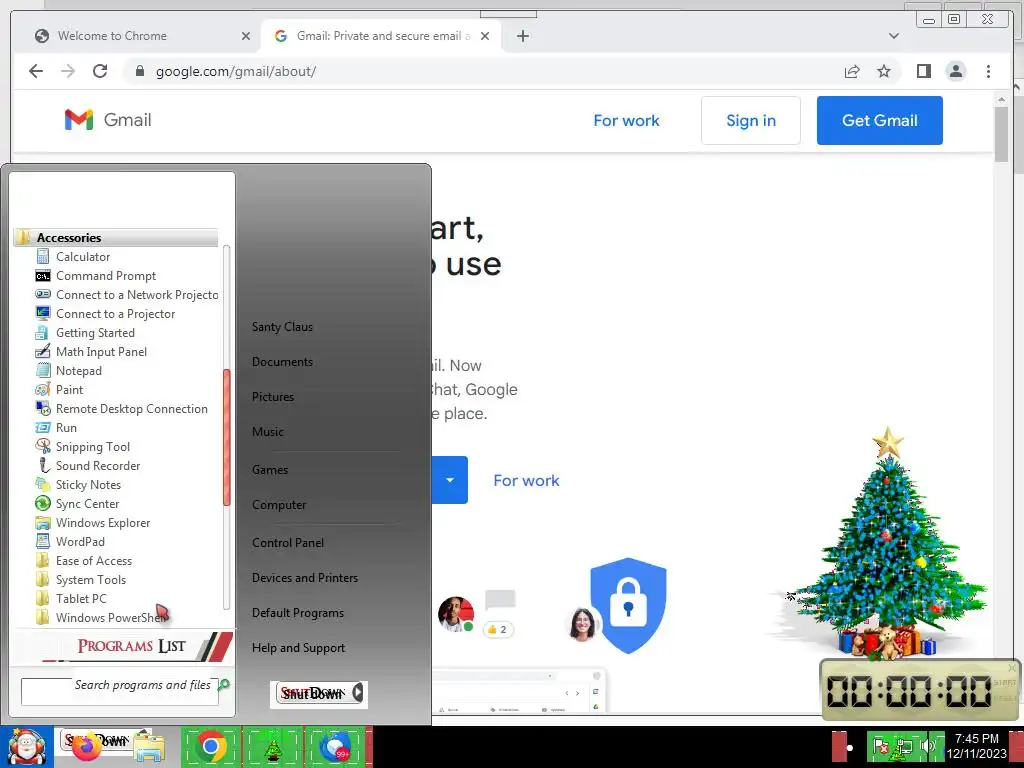Open Chrome icon on taskbar
The width and height of the screenshot is (1024, 768).
pyautogui.click(x=210, y=746)
